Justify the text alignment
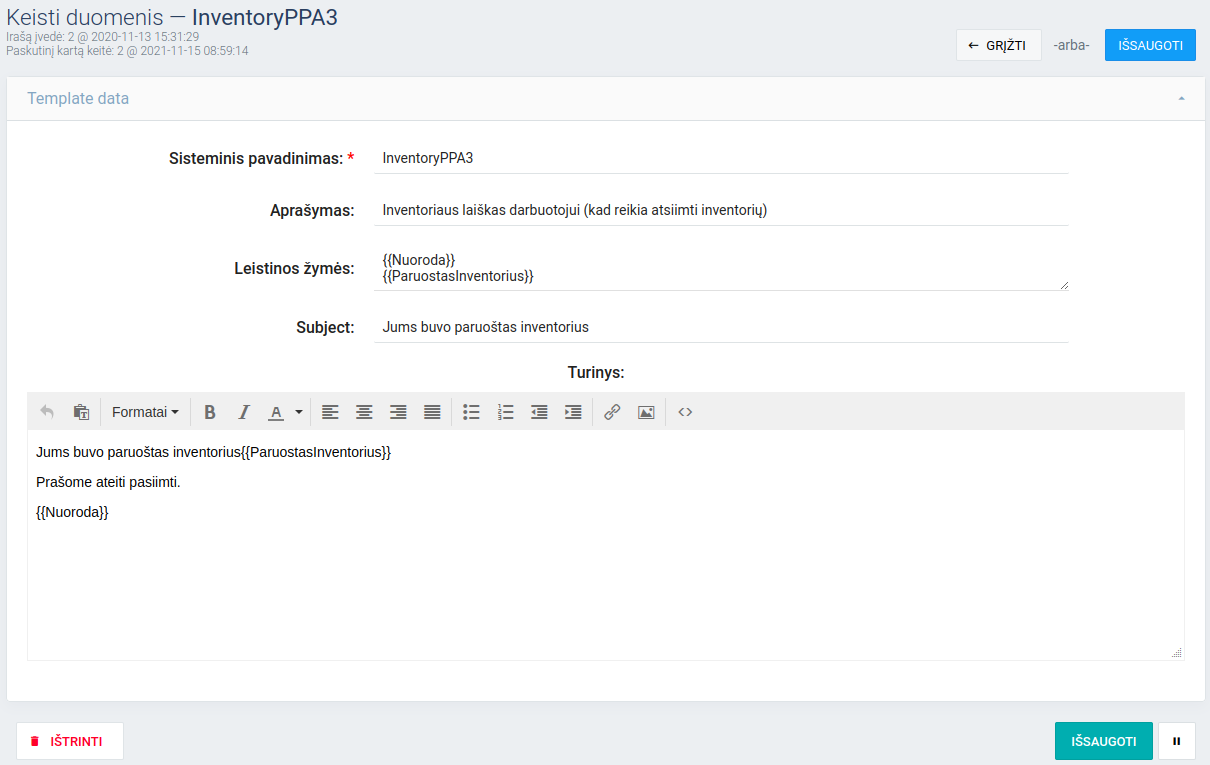Image resolution: width=1210 pixels, height=765 pixels. [432, 412]
